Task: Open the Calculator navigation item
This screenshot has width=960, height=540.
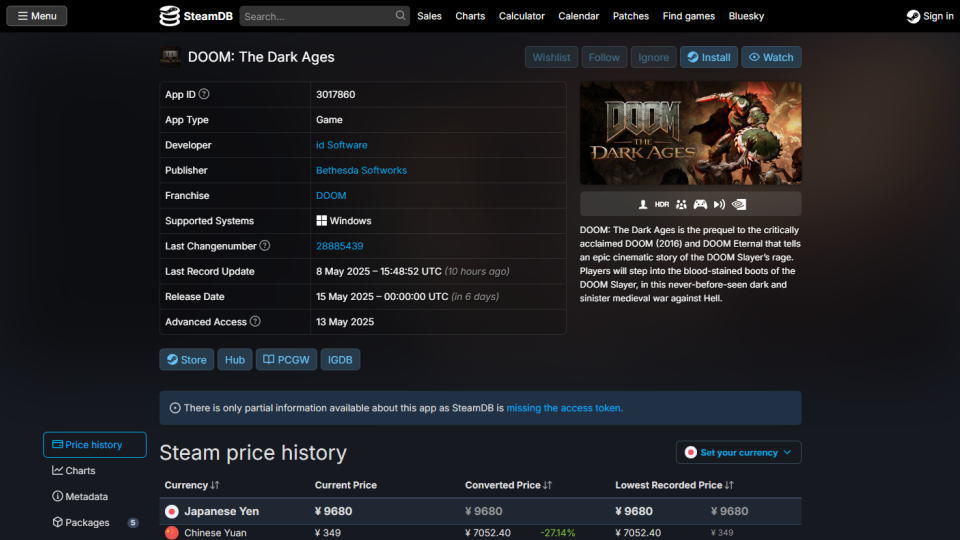Action: click(522, 16)
